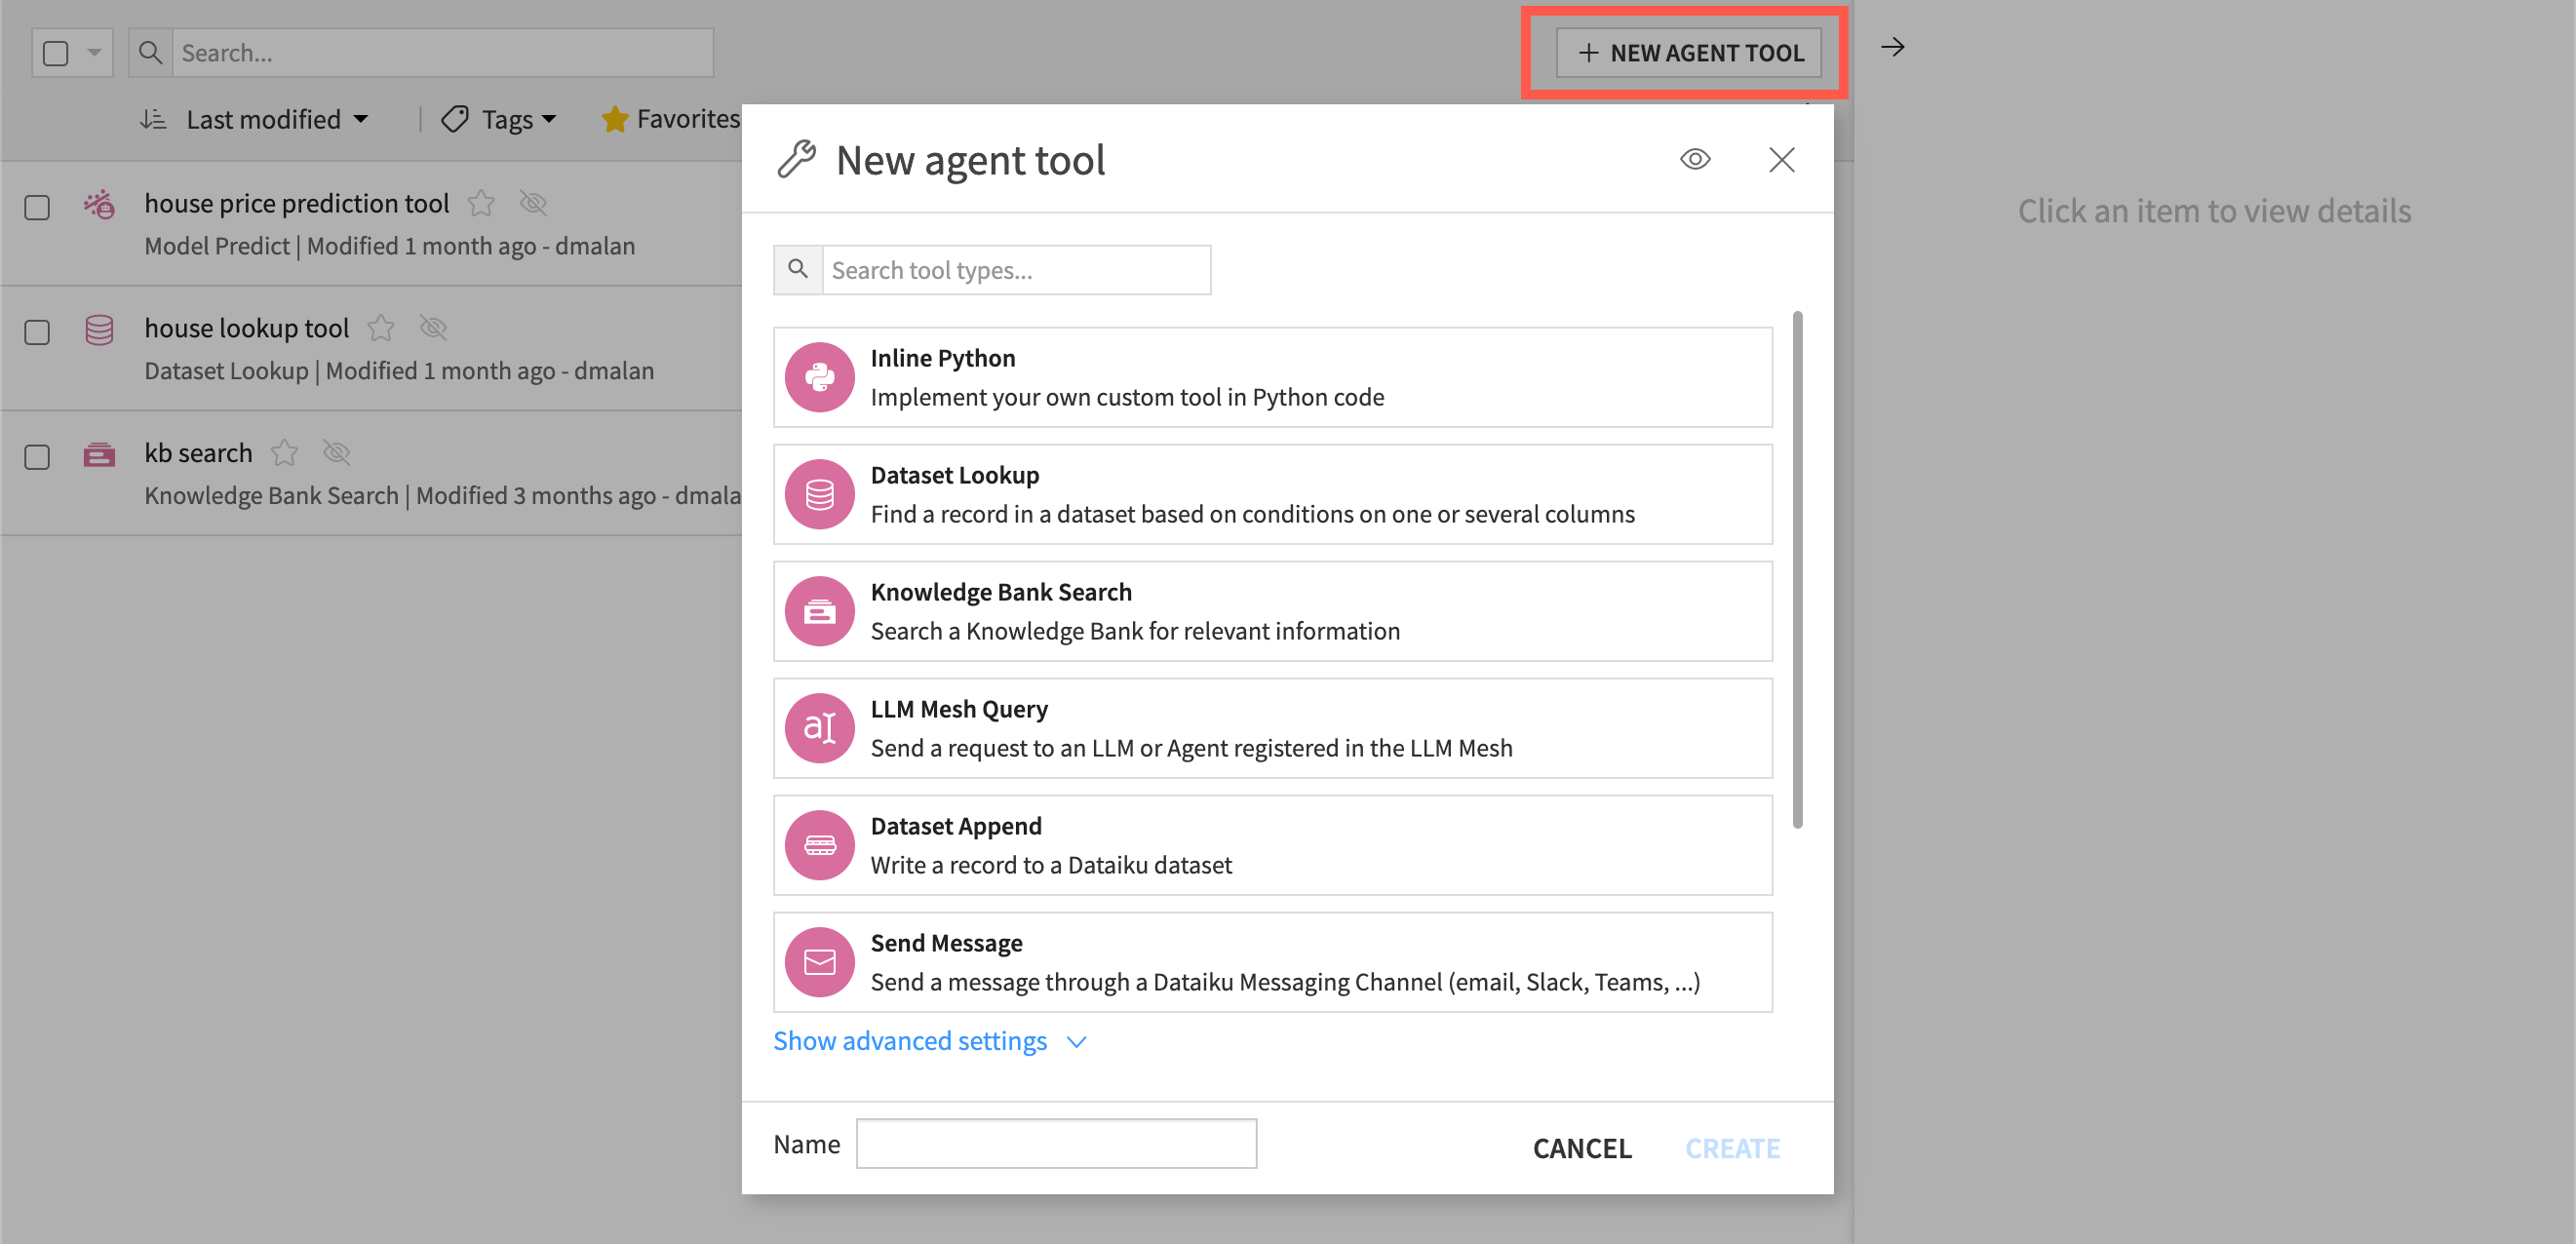Click the Dataset Append icon

click(x=819, y=845)
